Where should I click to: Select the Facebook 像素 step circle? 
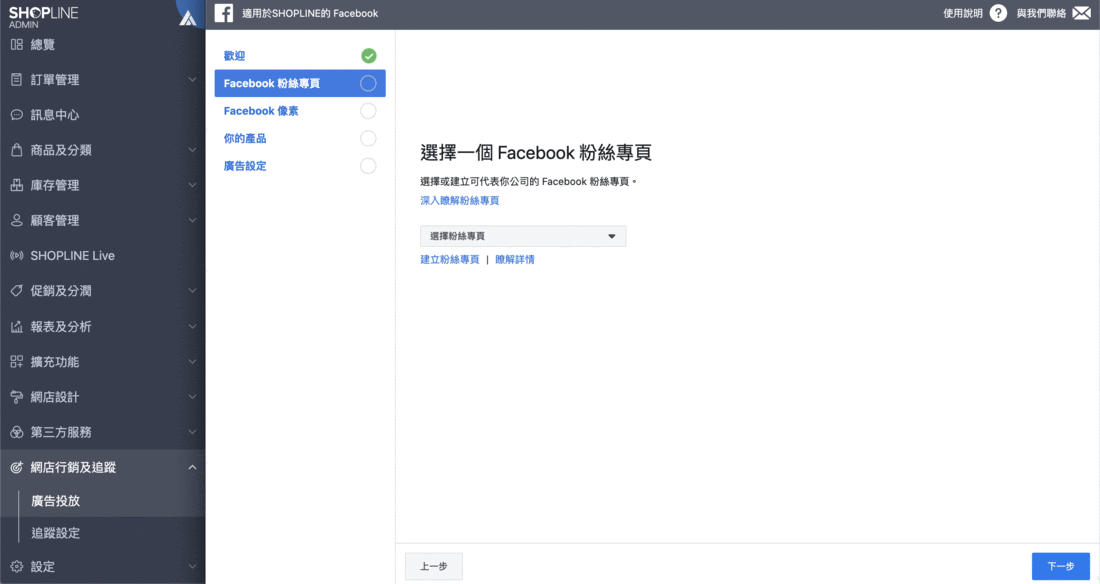[368, 111]
